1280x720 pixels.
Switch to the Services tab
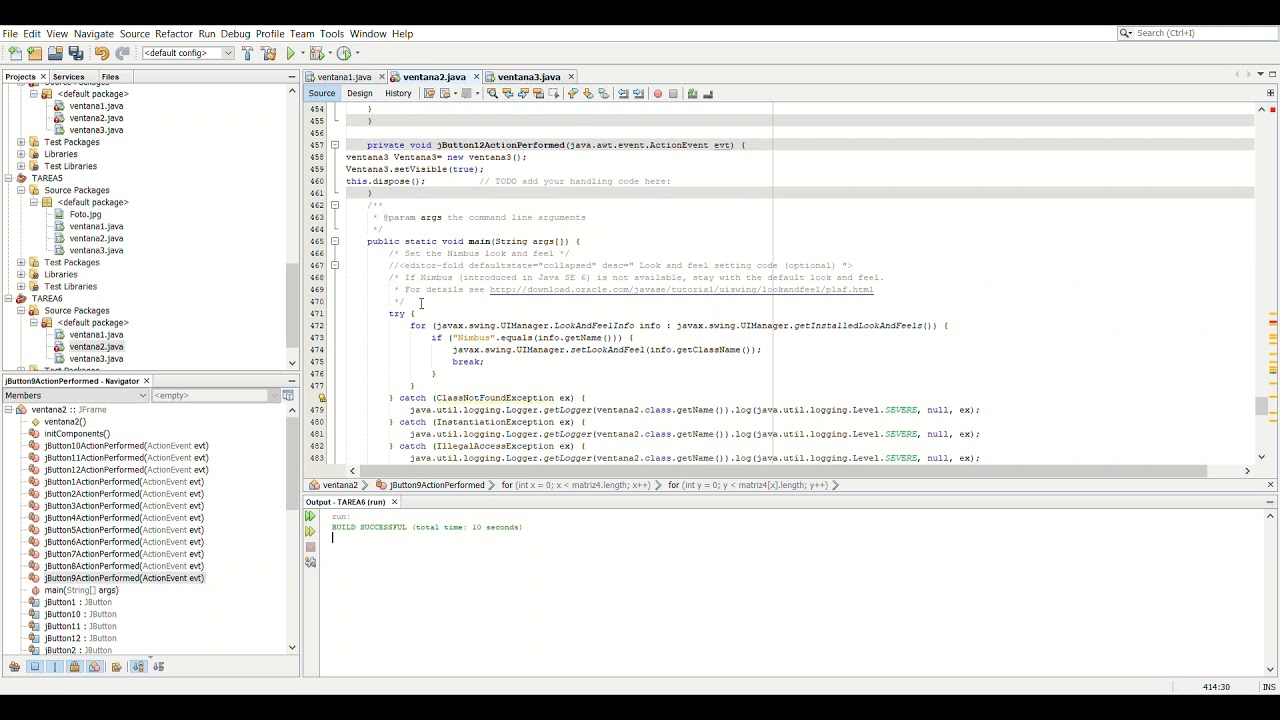68,77
